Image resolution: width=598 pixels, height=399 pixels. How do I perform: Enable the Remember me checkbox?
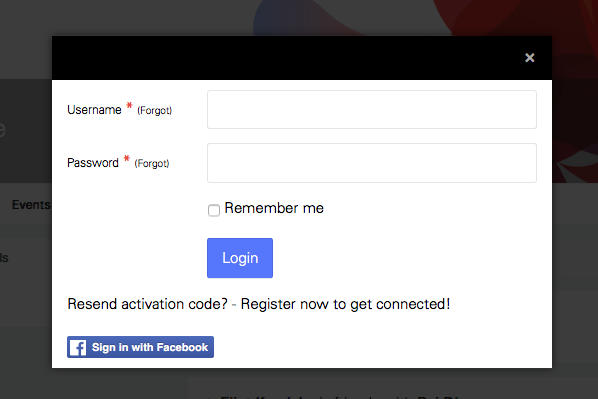[x=214, y=210]
